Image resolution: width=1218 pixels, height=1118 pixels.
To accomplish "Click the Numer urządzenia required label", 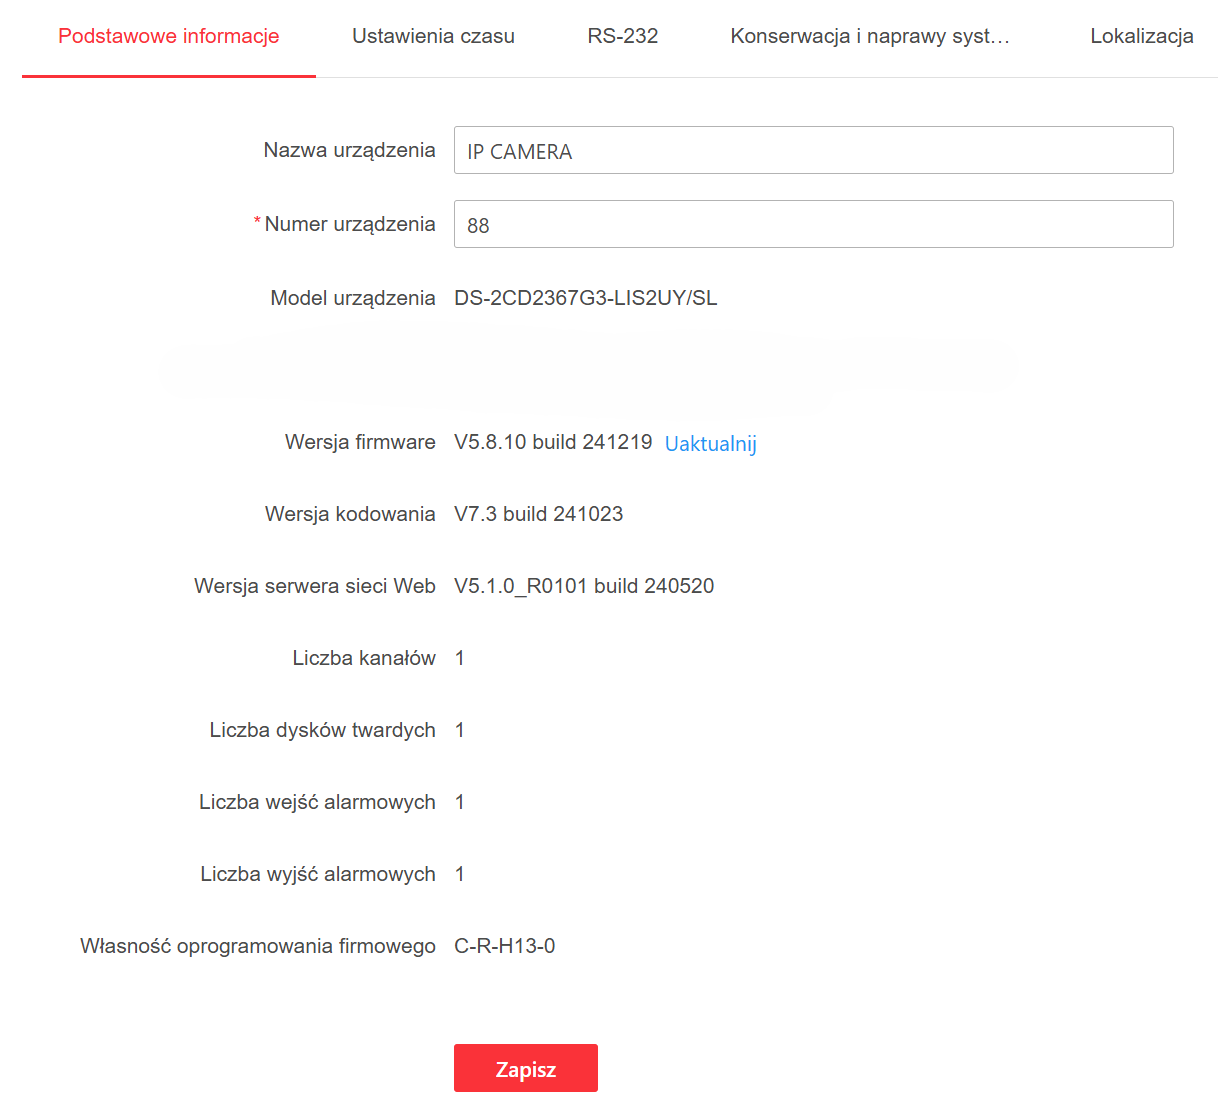I will [349, 225].
